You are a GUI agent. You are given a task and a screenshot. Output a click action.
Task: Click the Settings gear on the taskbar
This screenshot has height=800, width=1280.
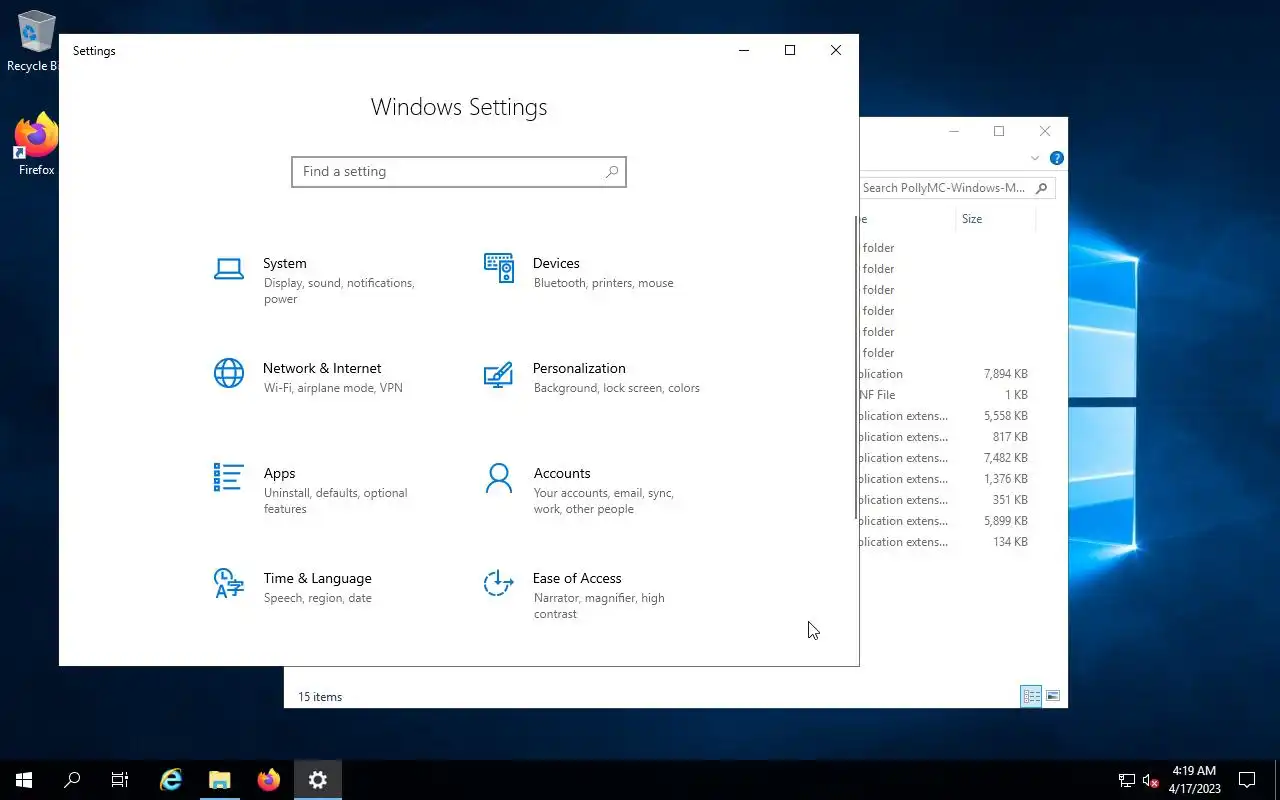(318, 780)
